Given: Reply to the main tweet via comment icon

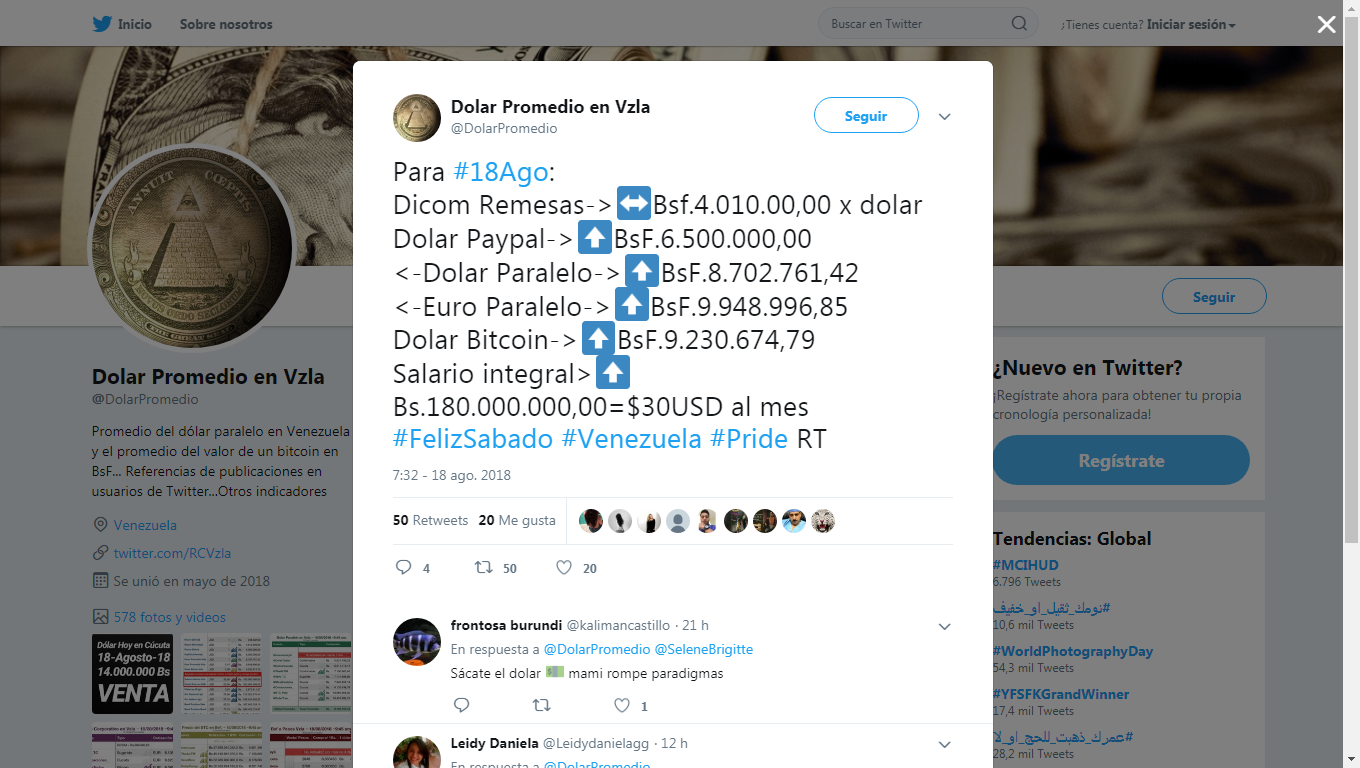Looking at the screenshot, I should pyautogui.click(x=404, y=567).
